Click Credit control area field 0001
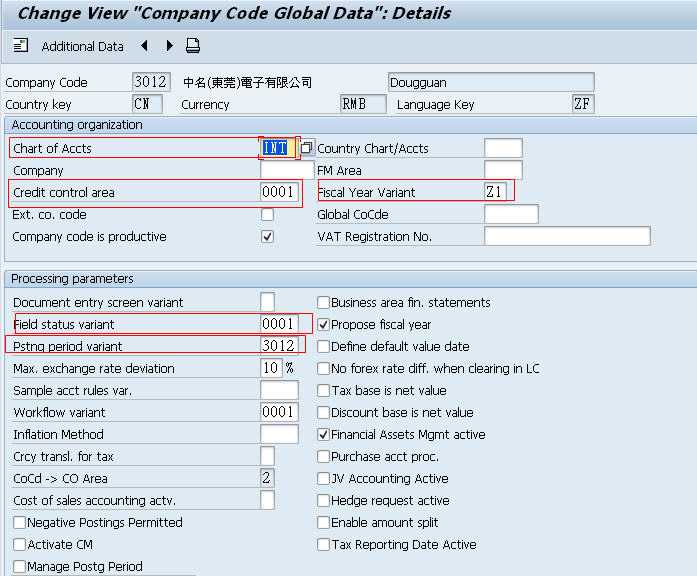The image size is (697, 576). 279,192
